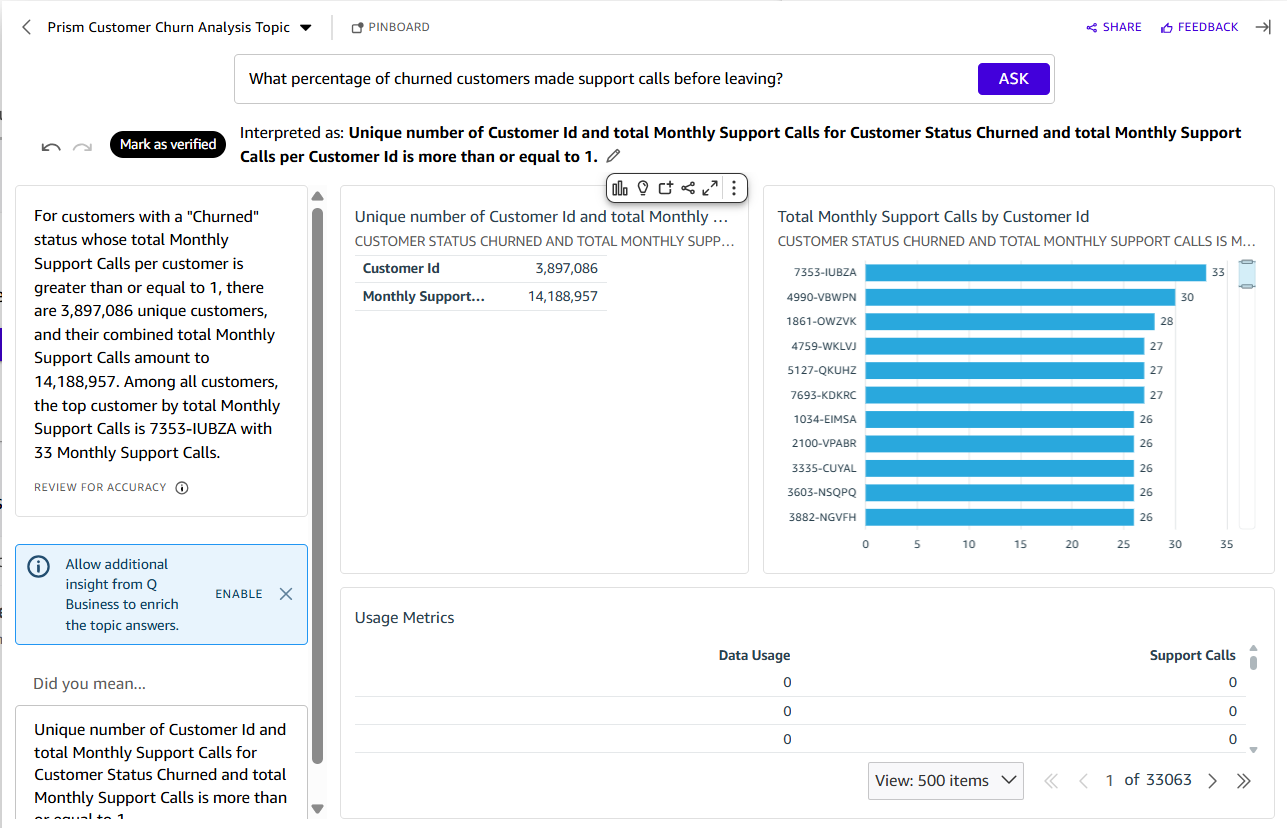The height and width of the screenshot is (828, 1287).
Task: Click the Share link in the header
Action: click(x=1114, y=27)
